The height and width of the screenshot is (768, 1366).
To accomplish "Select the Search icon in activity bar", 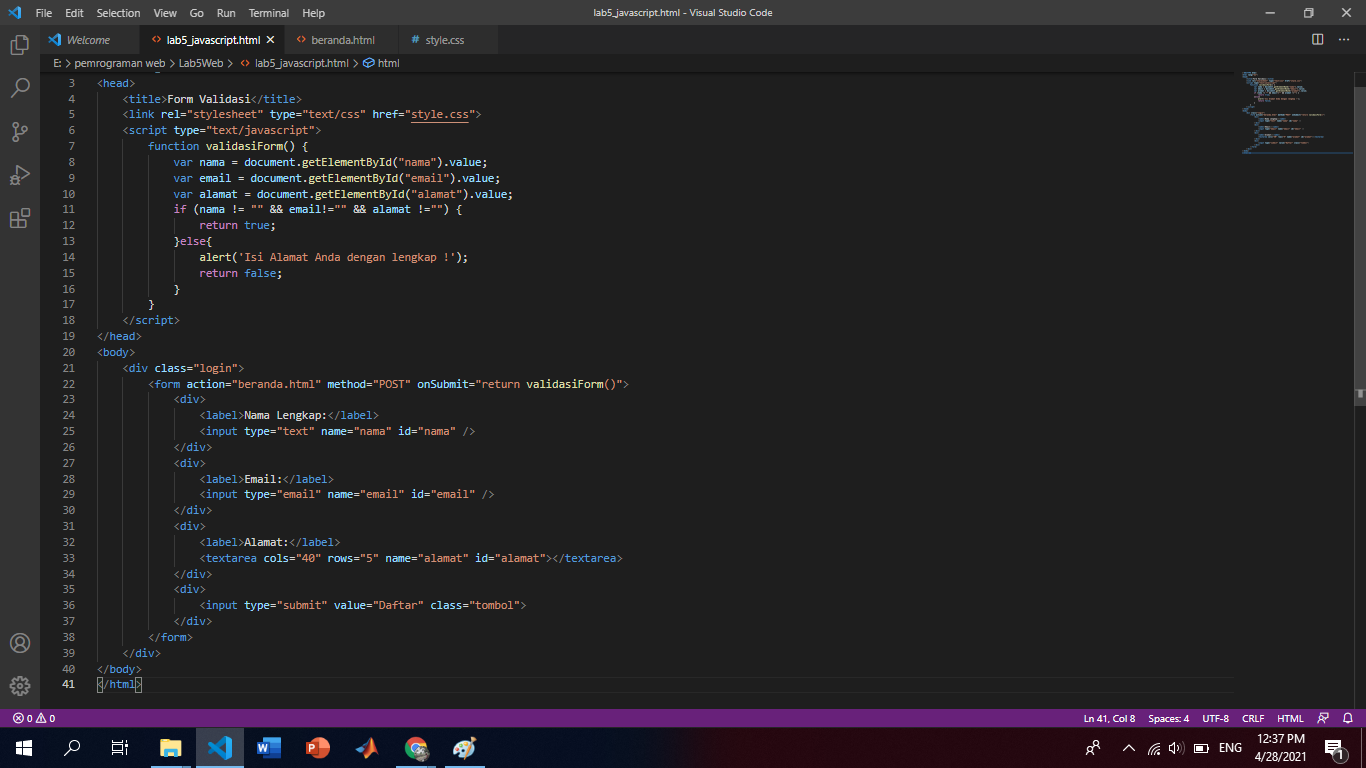I will tap(20, 87).
